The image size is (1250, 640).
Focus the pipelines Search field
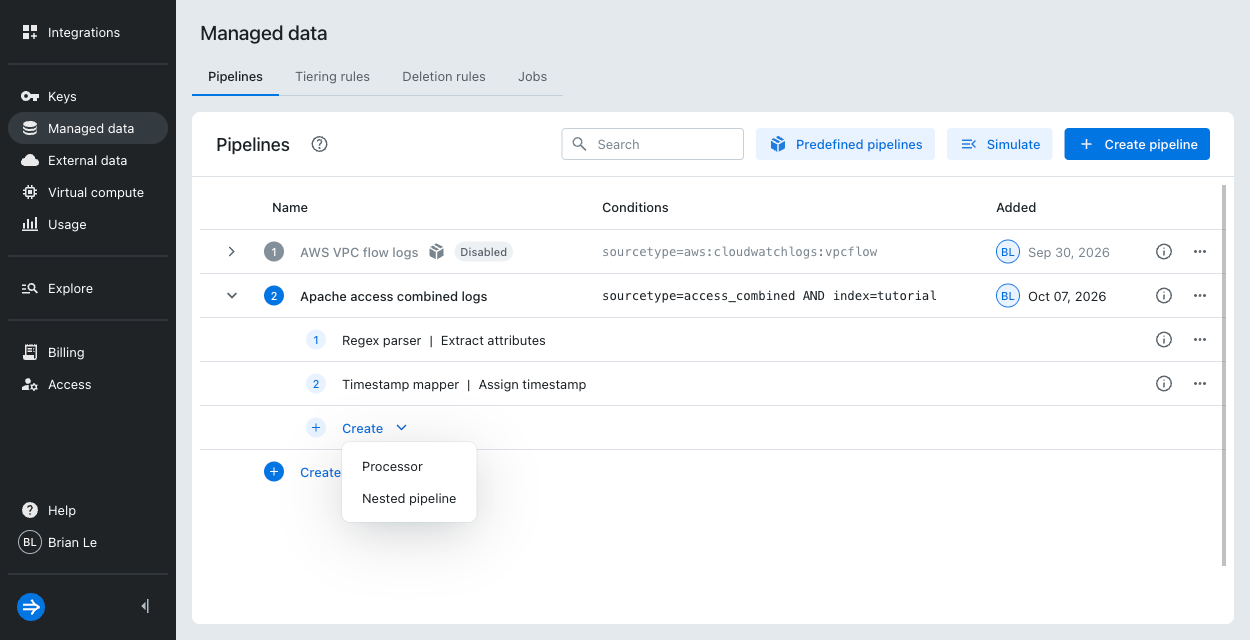coord(653,144)
